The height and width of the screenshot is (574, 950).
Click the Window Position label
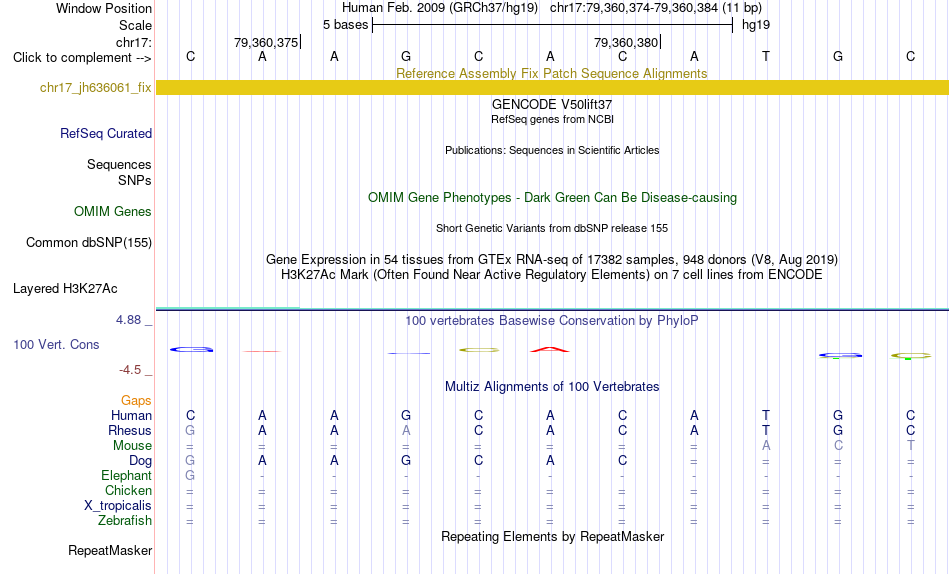tap(104, 8)
